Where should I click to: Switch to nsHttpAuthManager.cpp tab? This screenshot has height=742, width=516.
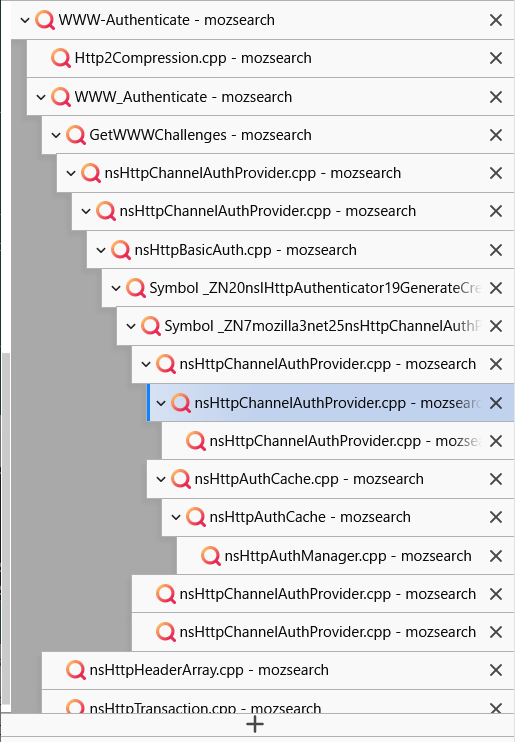pos(346,556)
